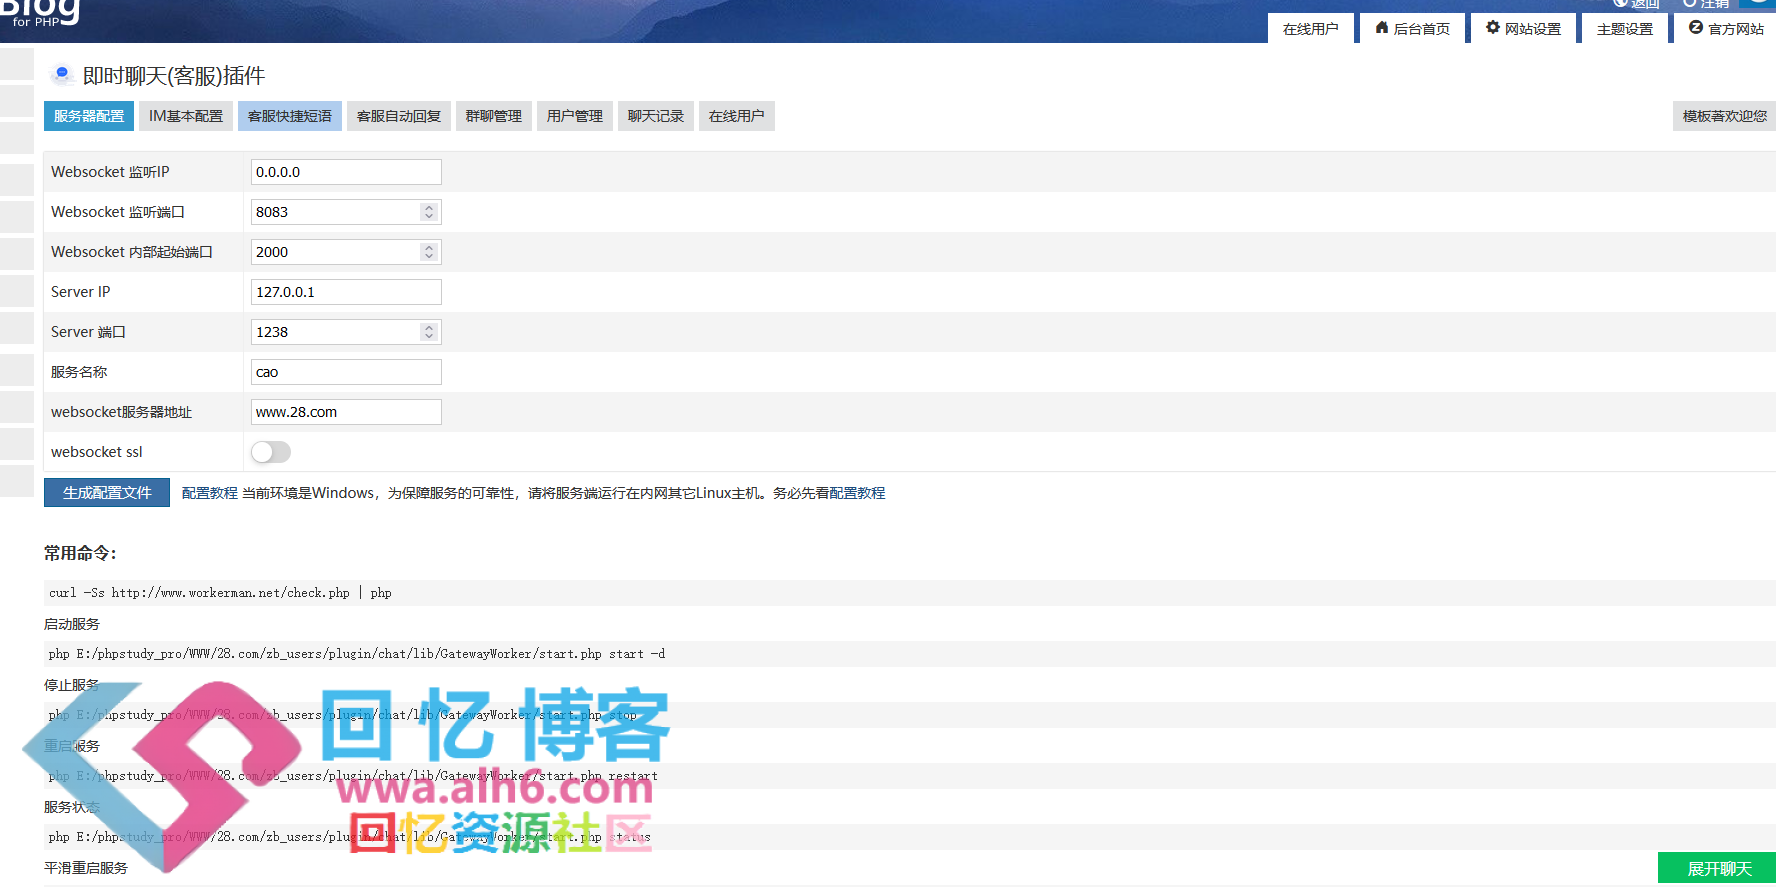
Task: Open the IM基本配置 tab
Action: (186, 116)
